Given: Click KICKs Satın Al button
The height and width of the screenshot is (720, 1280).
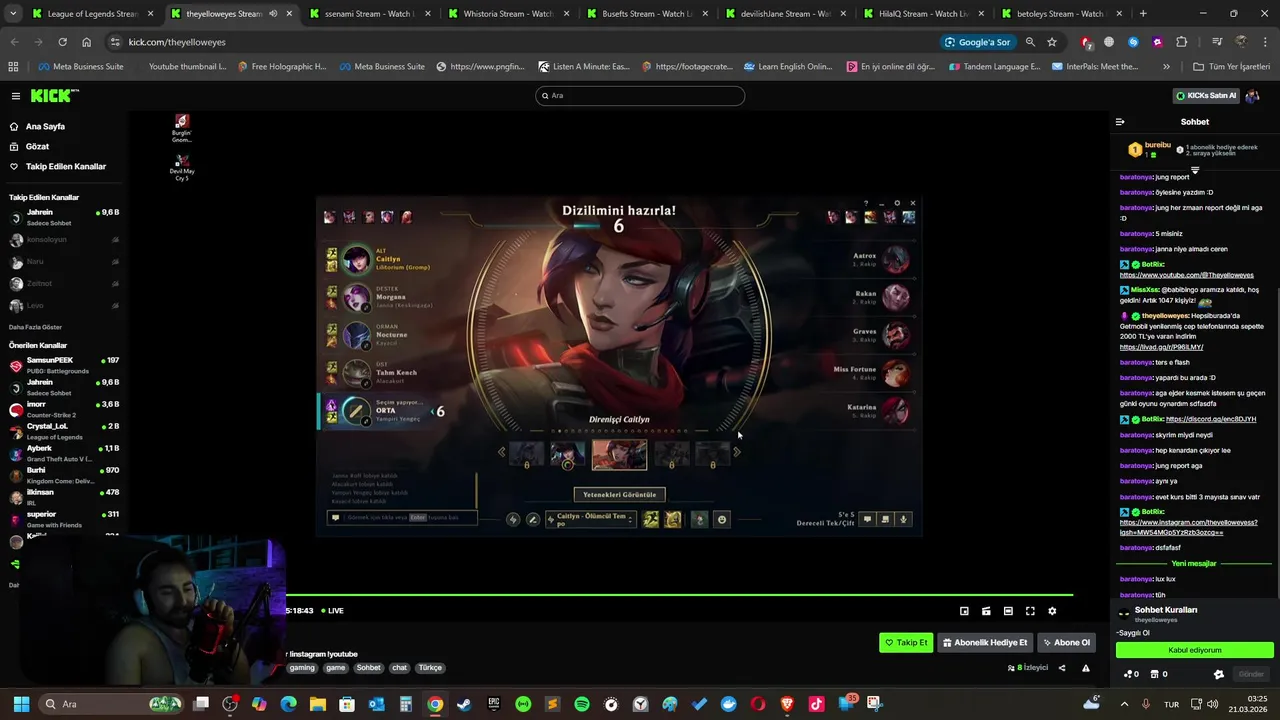Looking at the screenshot, I should pyautogui.click(x=1206, y=96).
